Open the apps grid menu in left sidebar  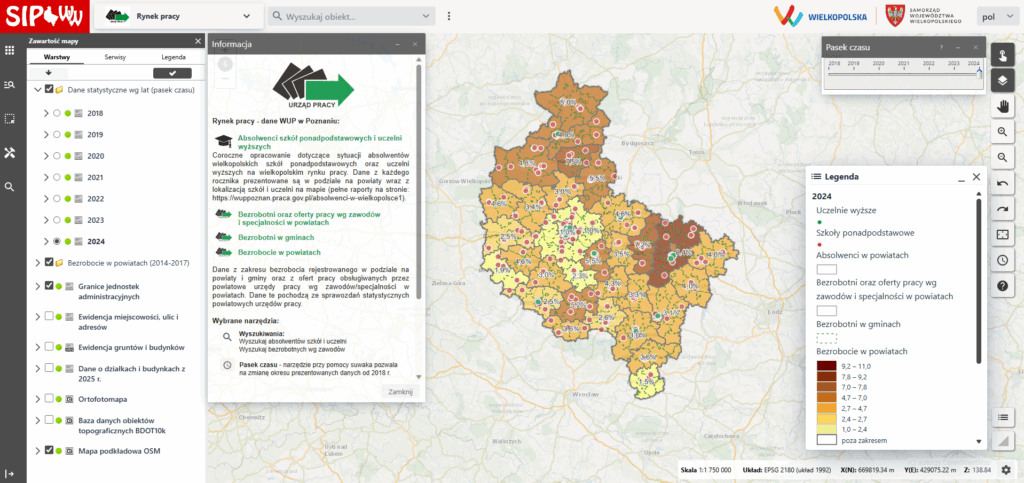tap(9, 51)
